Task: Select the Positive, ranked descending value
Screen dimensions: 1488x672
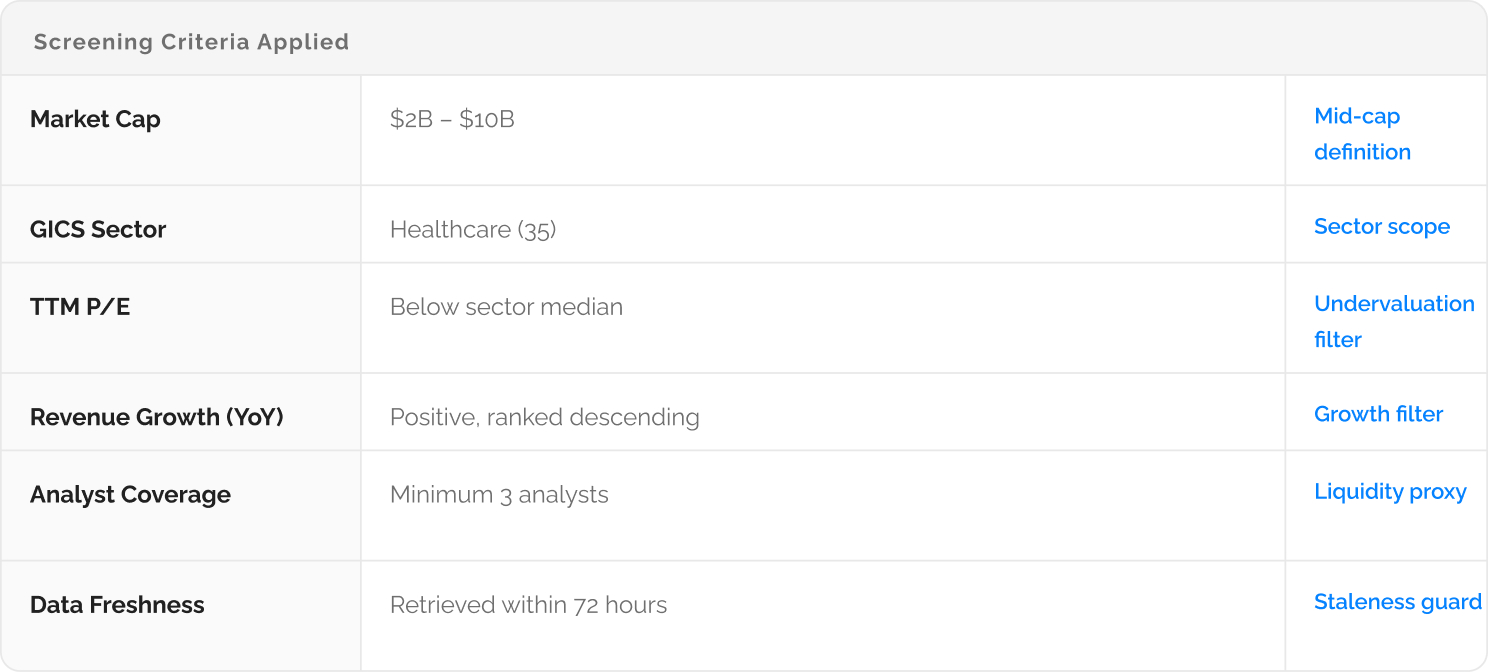Action: click(544, 417)
